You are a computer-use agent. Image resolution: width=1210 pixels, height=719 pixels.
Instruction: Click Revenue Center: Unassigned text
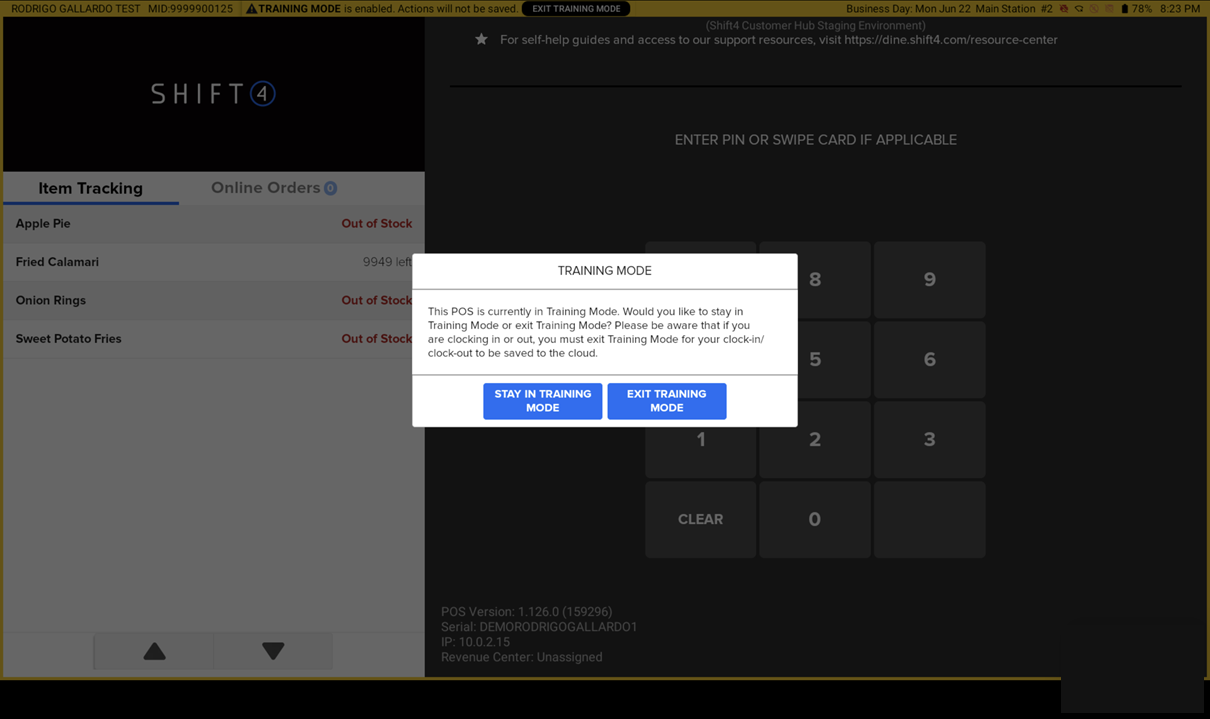pyautogui.click(x=521, y=657)
